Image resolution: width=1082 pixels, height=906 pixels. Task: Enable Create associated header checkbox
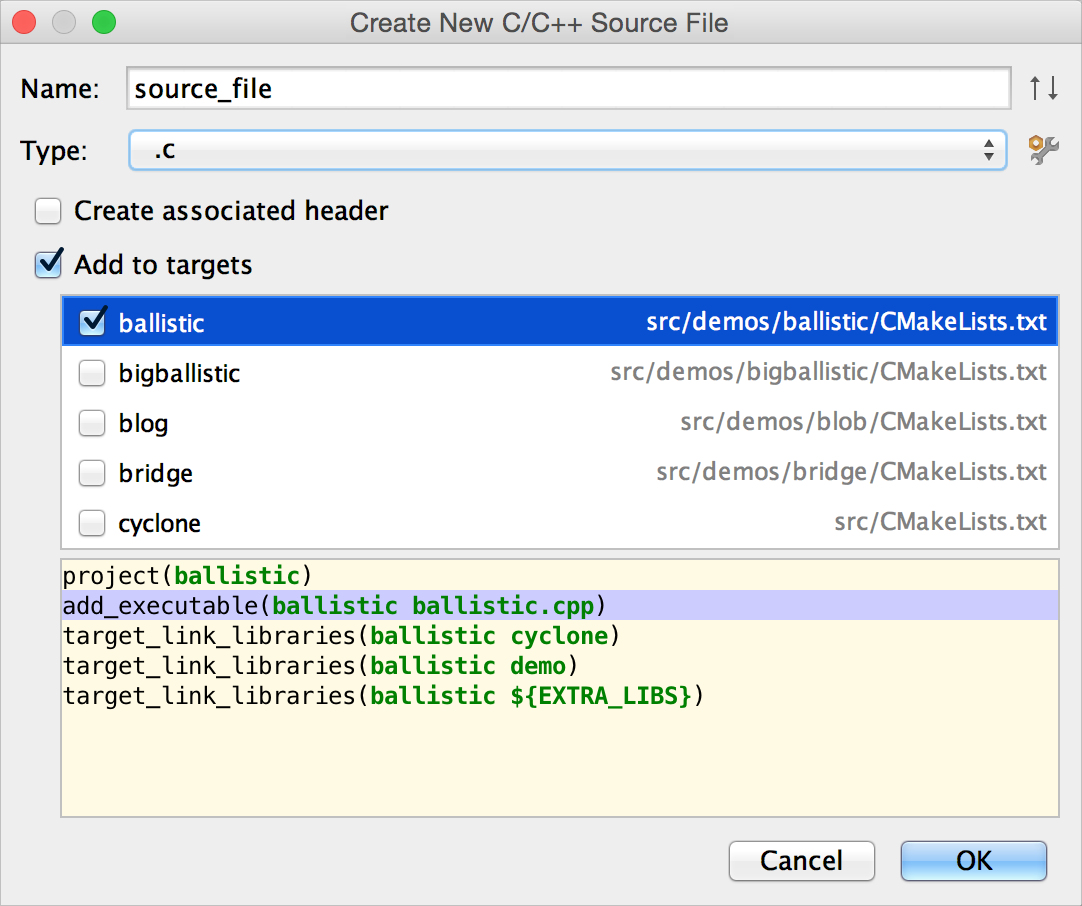click(x=48, y=211)
